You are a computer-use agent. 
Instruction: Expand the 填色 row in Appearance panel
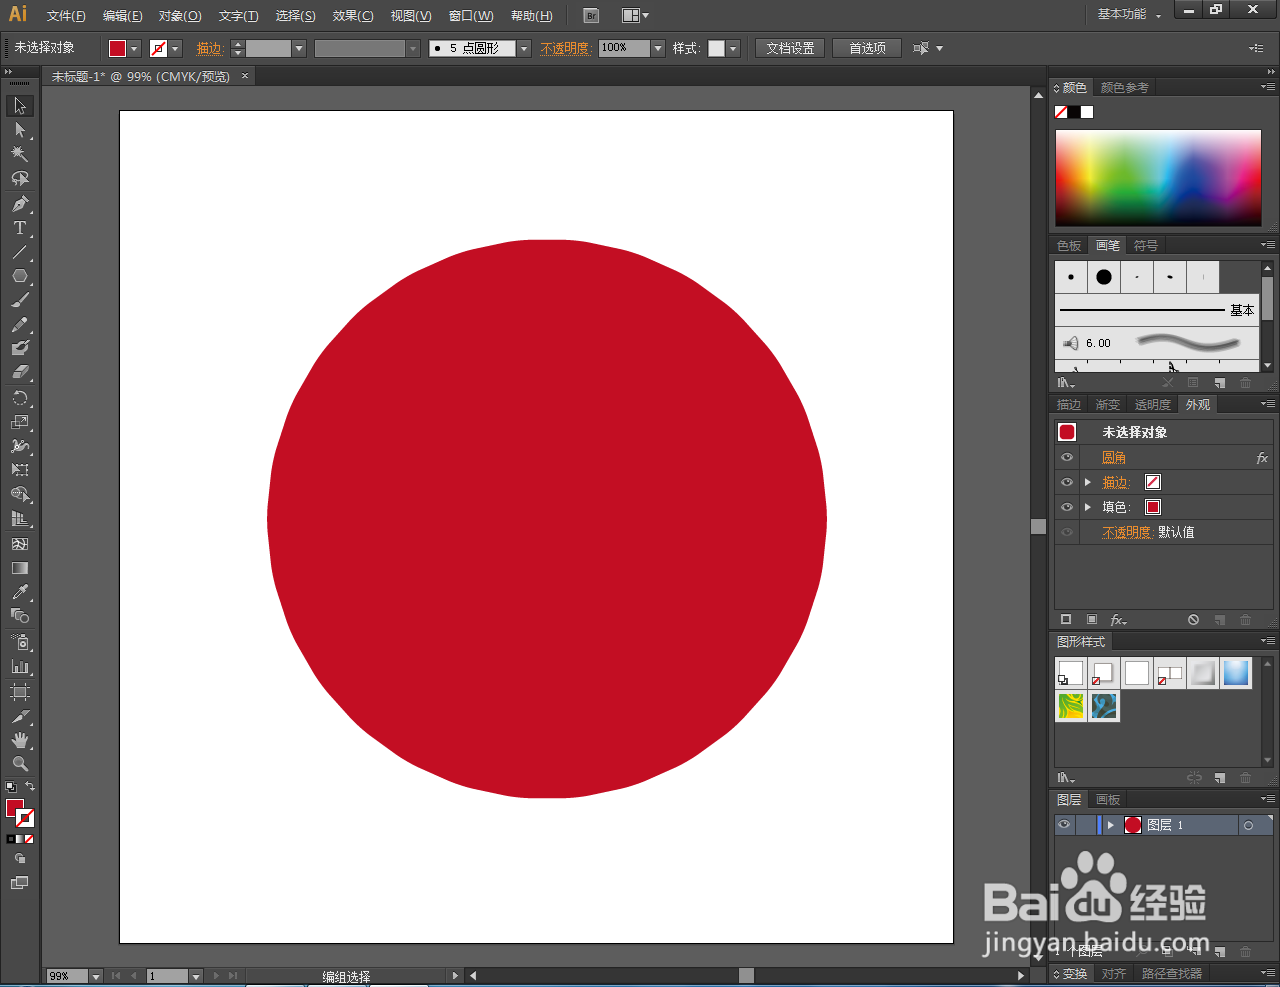tap(1088, 507)
